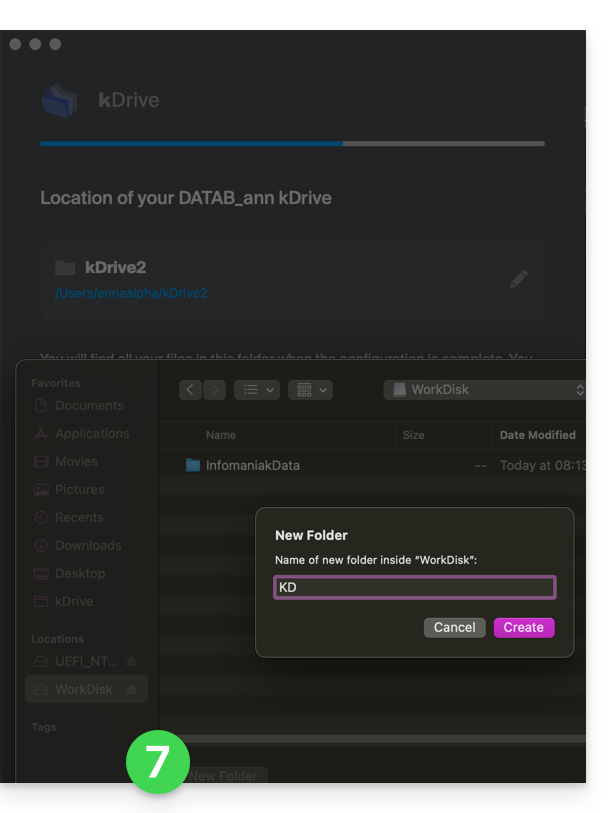Viewport: 616px width, 813px height.
Task: Click the back navigation arrow
Action: pyautogui.click(x=191, y=390)
